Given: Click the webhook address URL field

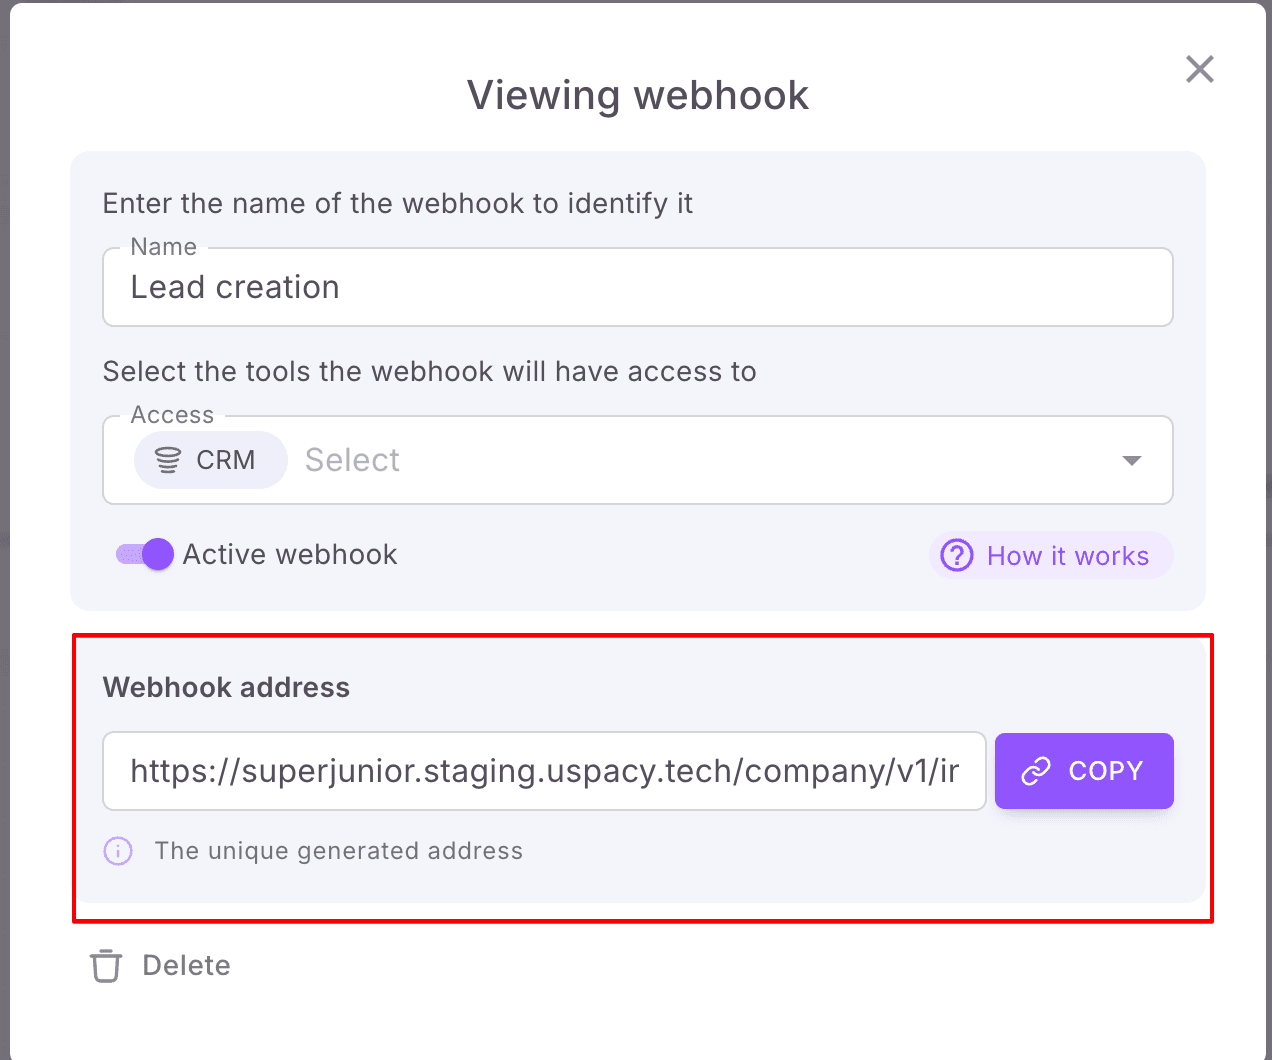Looking at the screenshot, I should click(544, 771).
